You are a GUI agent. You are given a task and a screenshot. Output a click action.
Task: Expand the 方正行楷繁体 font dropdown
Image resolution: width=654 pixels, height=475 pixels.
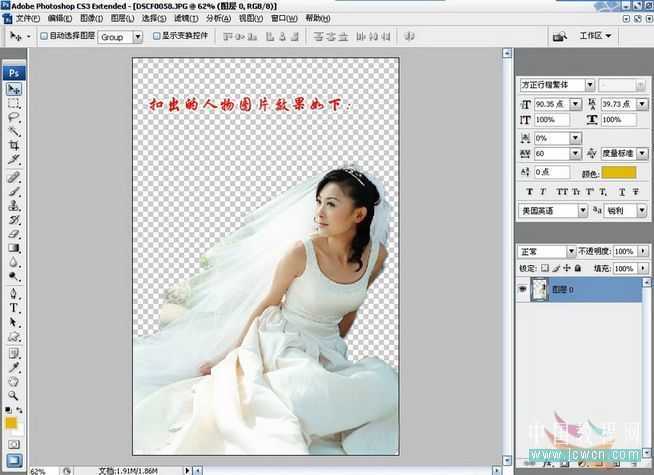590,85
